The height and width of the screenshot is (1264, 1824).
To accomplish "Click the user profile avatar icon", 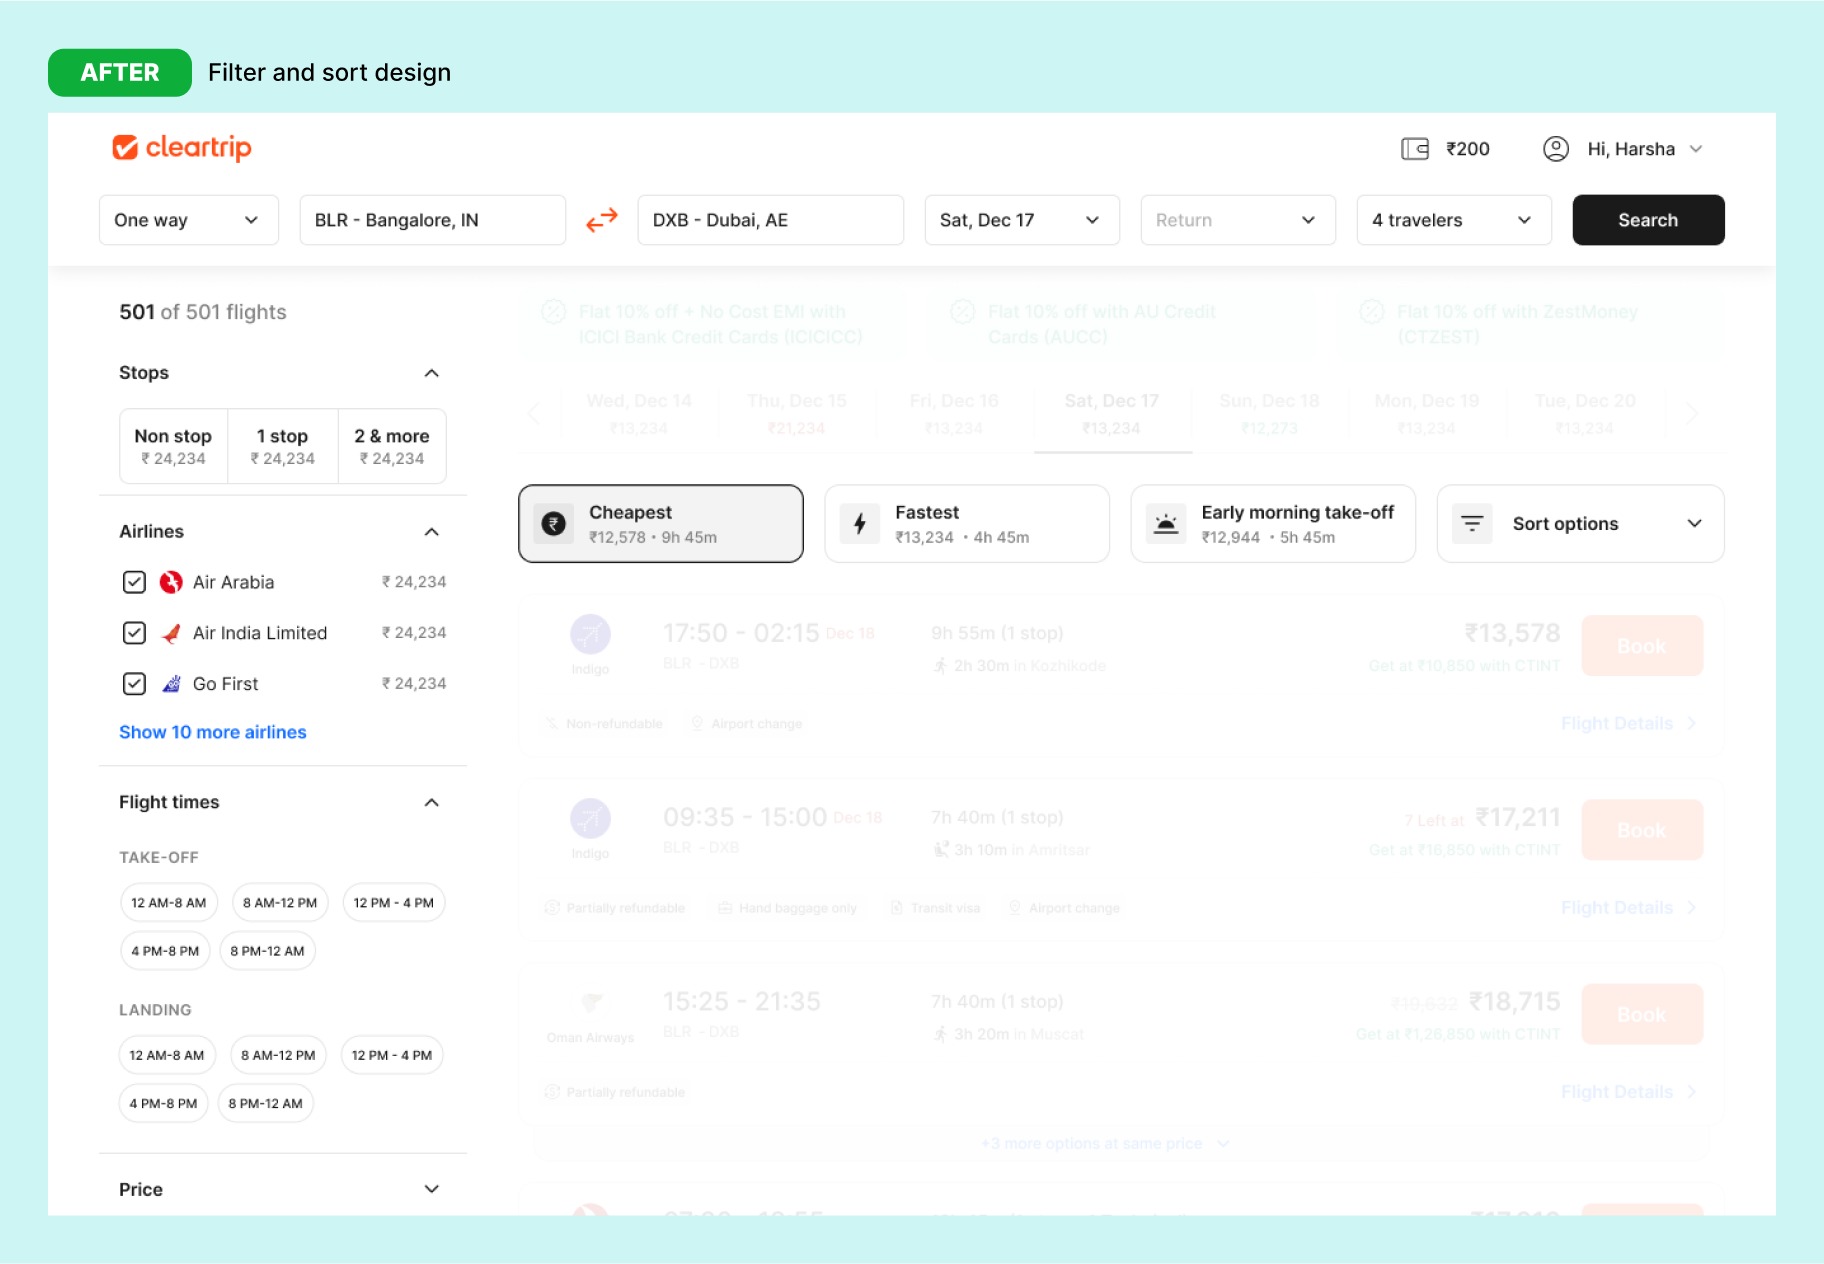I will coord(1555,149).
